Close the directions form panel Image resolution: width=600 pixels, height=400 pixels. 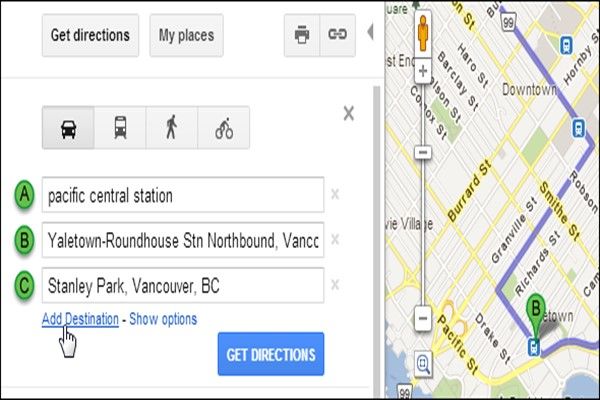tap(348, 113)
